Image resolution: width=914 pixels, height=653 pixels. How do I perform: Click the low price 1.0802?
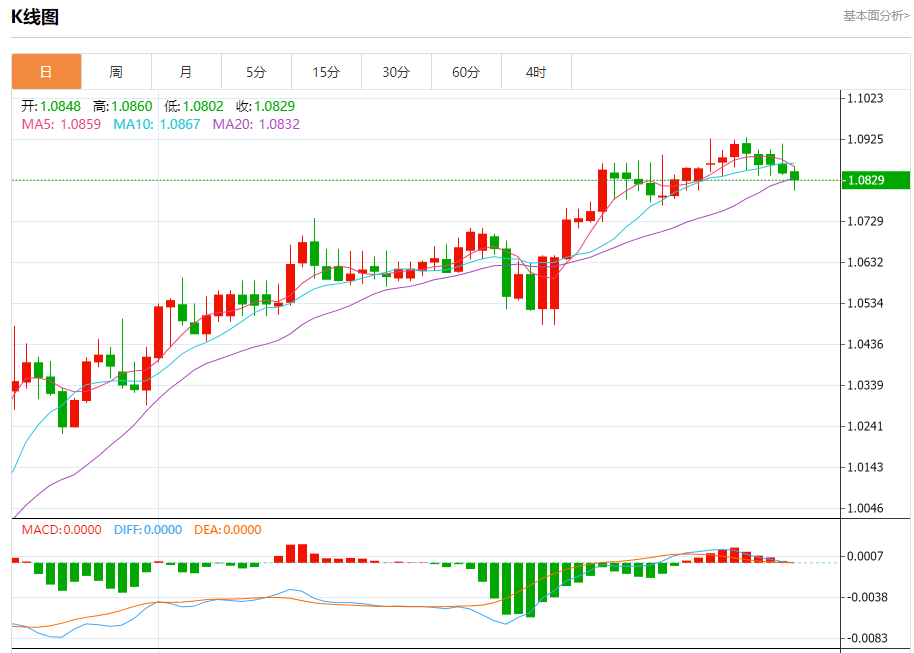tap(203, 106)
